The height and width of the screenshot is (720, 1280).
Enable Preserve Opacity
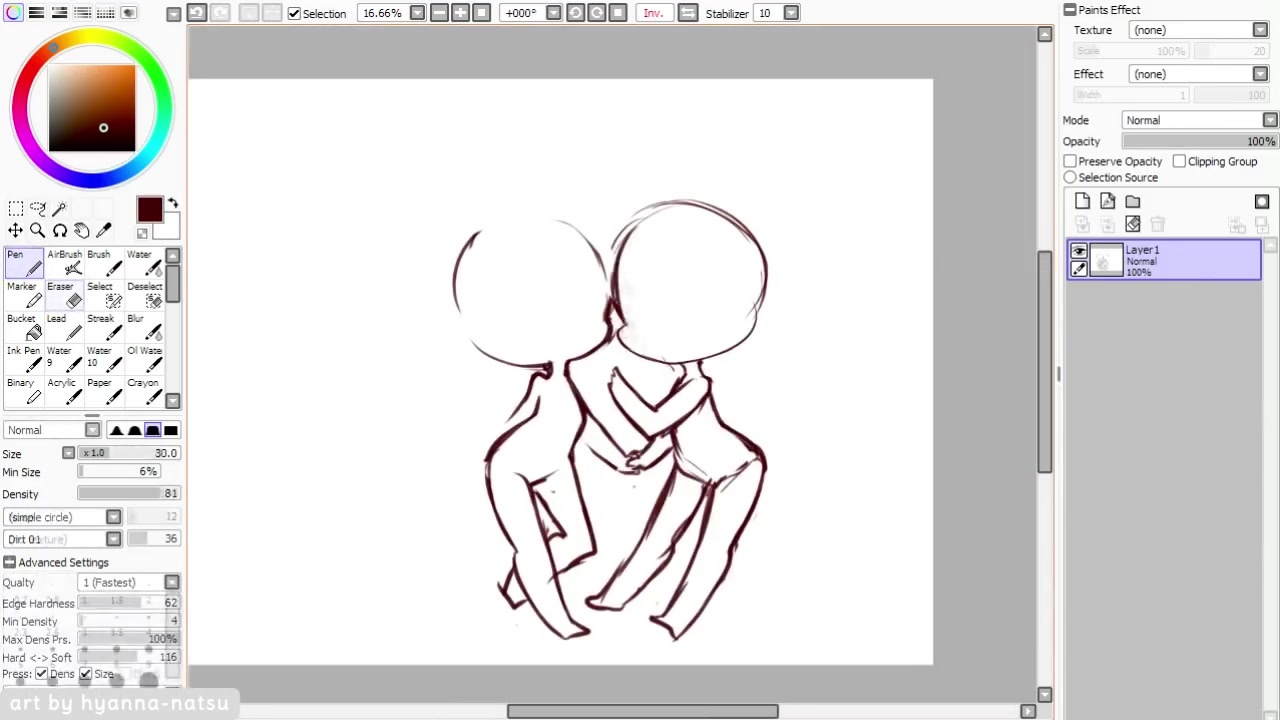1070,161
